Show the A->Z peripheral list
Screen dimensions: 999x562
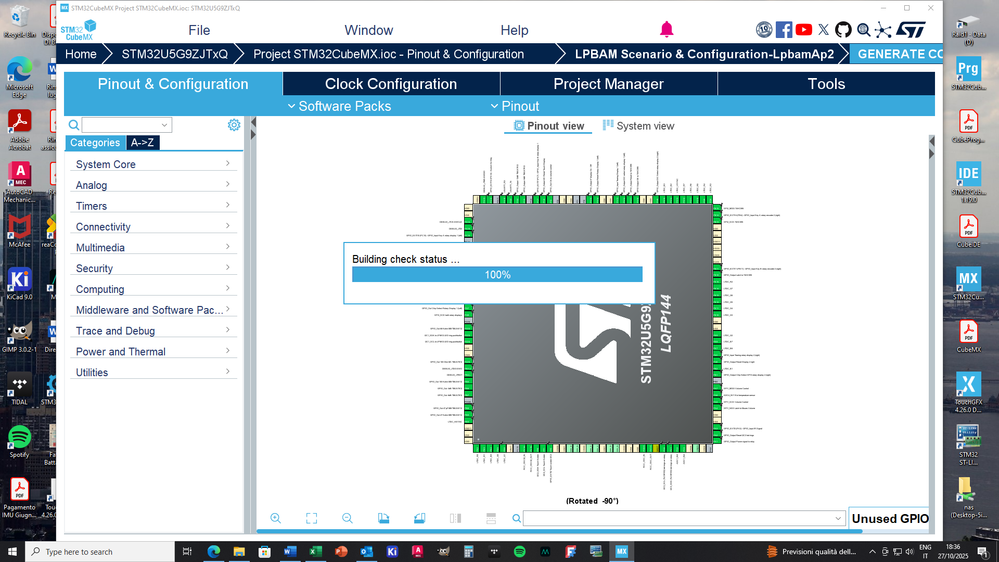142,143
